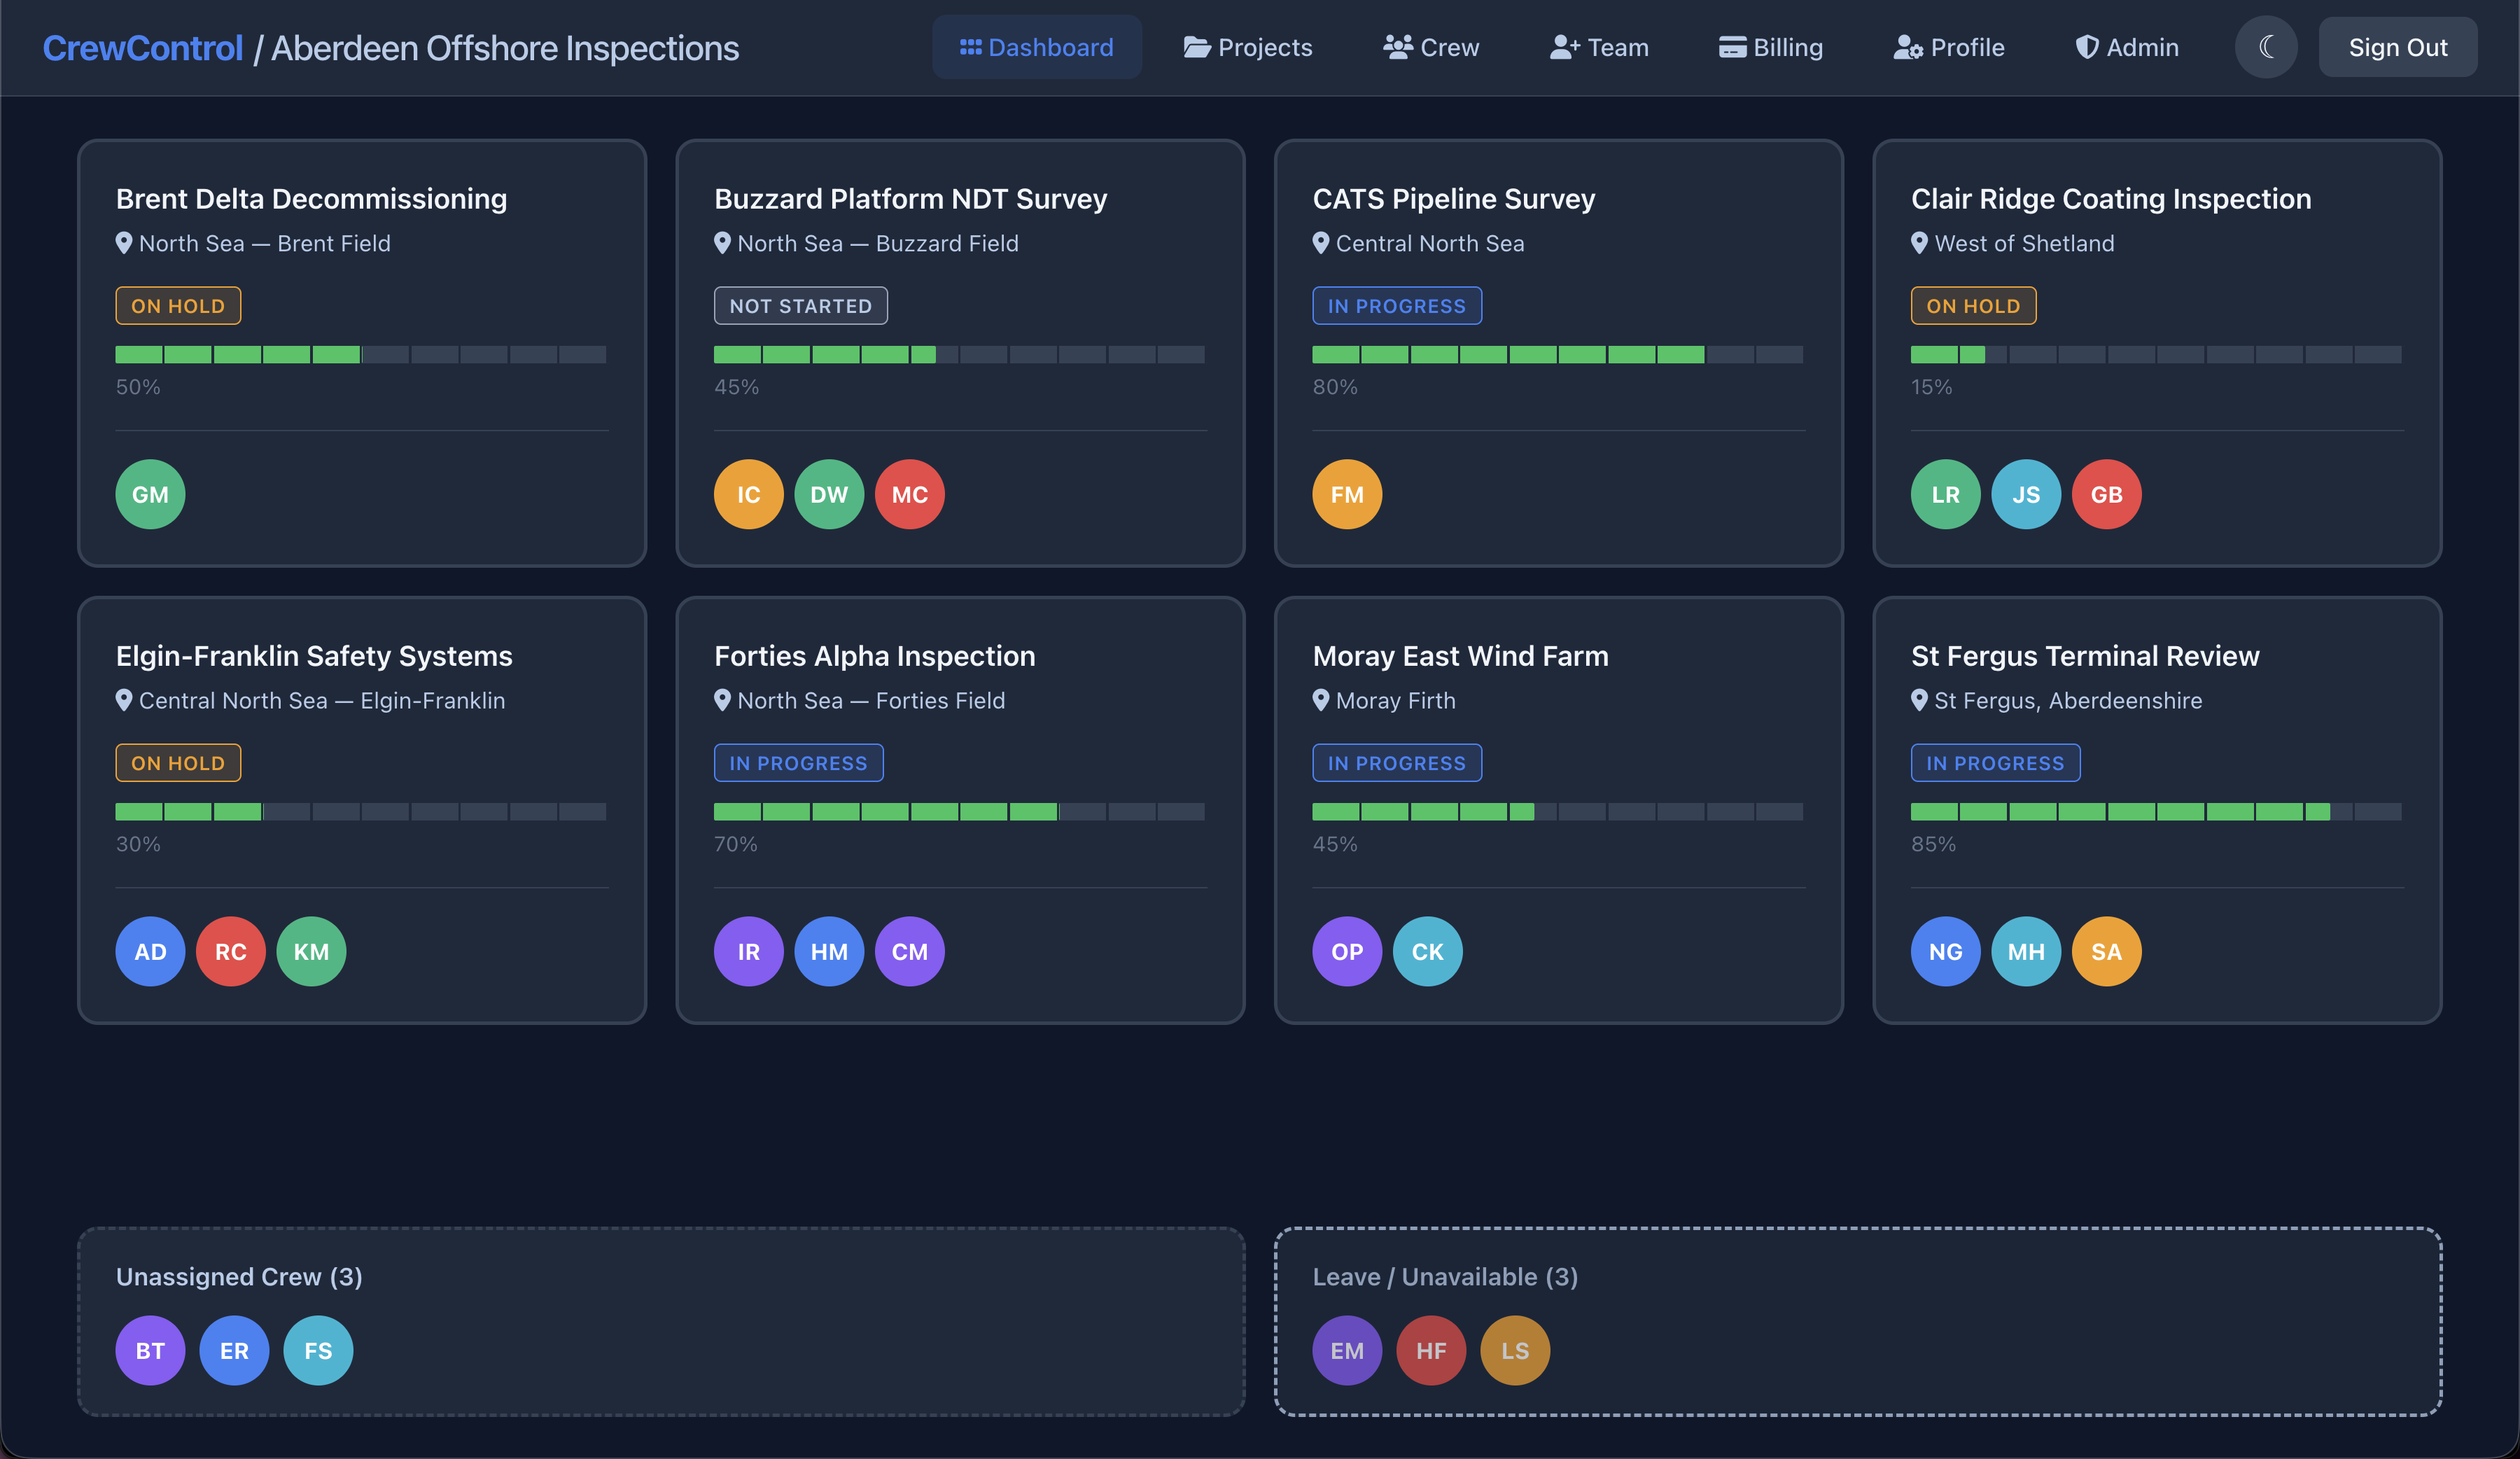The width and height of the screenshot is (2520, 1459).
Task: Click CATS Pipeline's 80% progress bar
Action: click(1557, 354)
